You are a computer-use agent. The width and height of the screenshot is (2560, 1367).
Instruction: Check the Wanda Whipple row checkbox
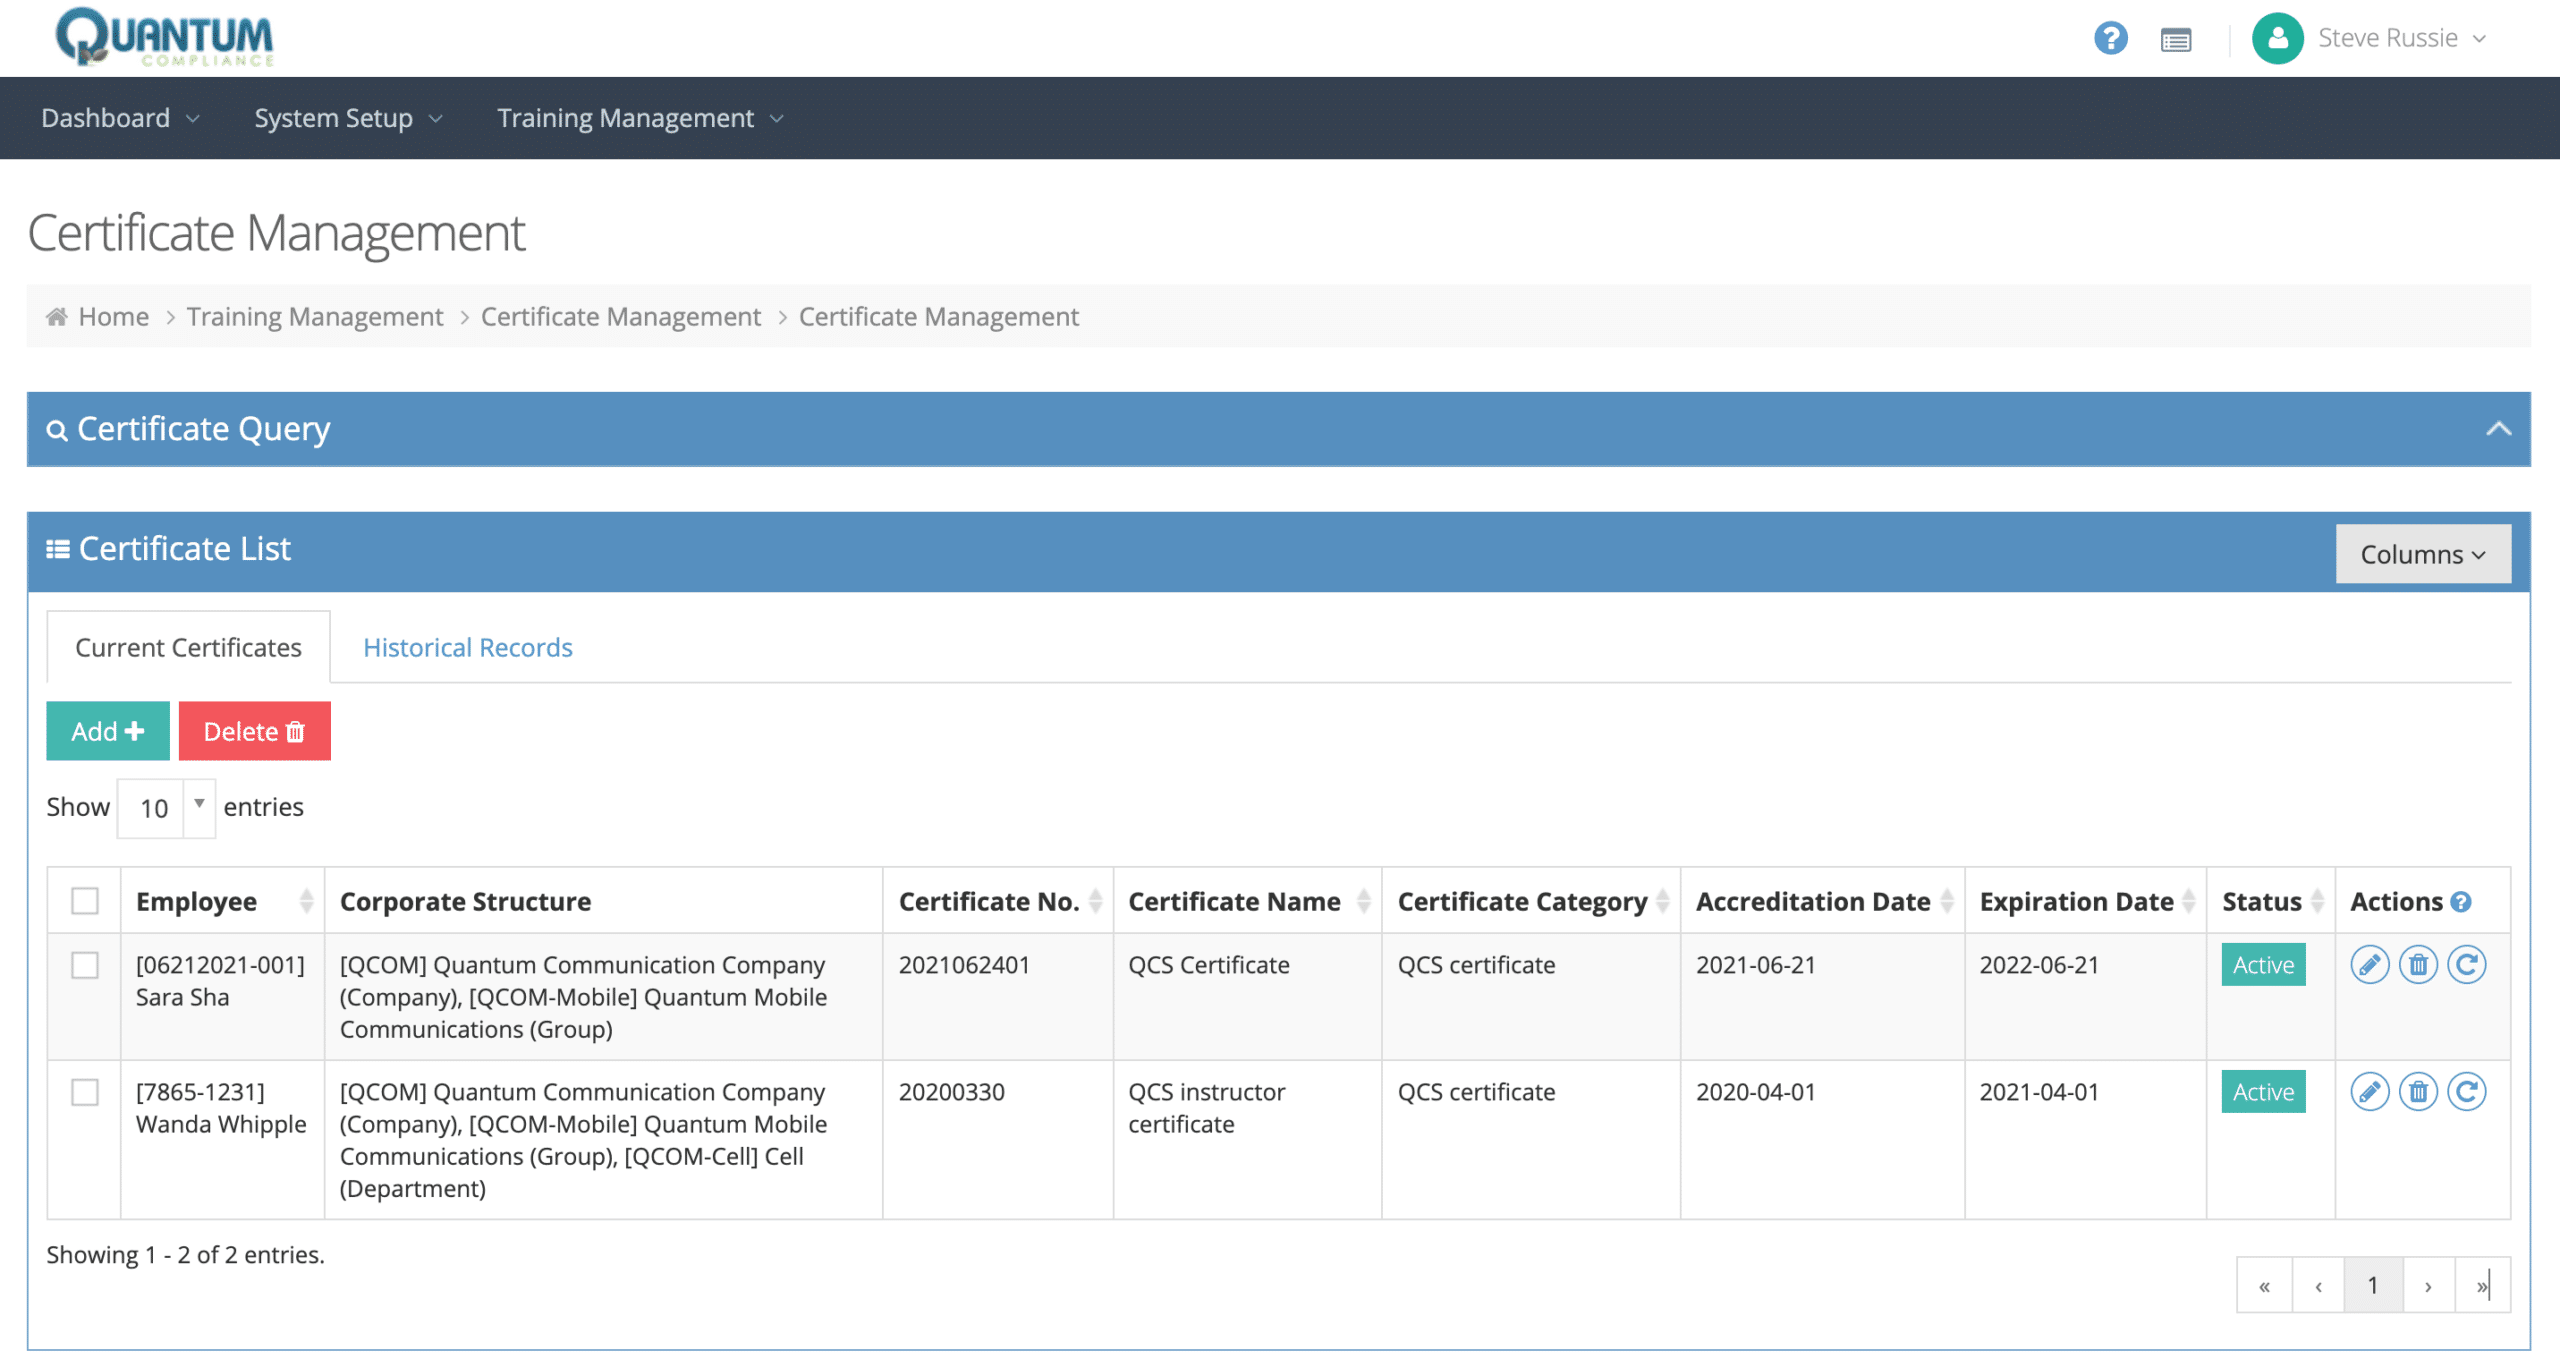click(85, 1092)
